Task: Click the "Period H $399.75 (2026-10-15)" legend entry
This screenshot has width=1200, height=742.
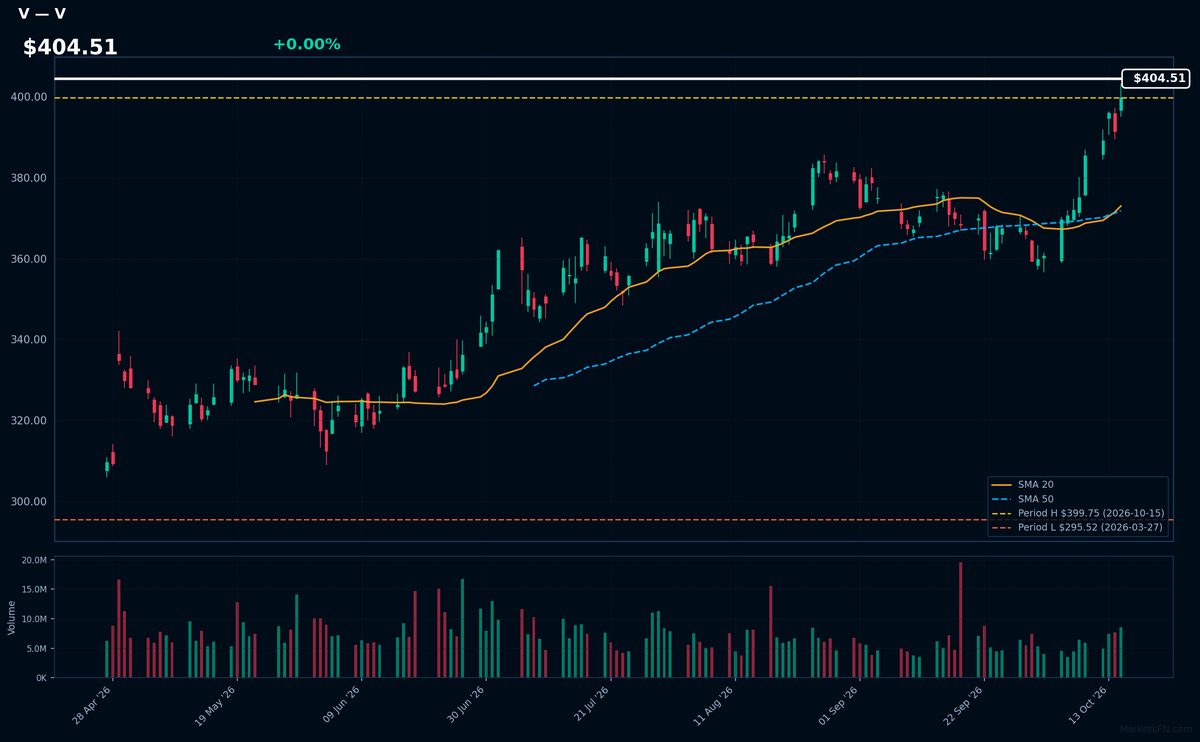Action: [1078, 513]
